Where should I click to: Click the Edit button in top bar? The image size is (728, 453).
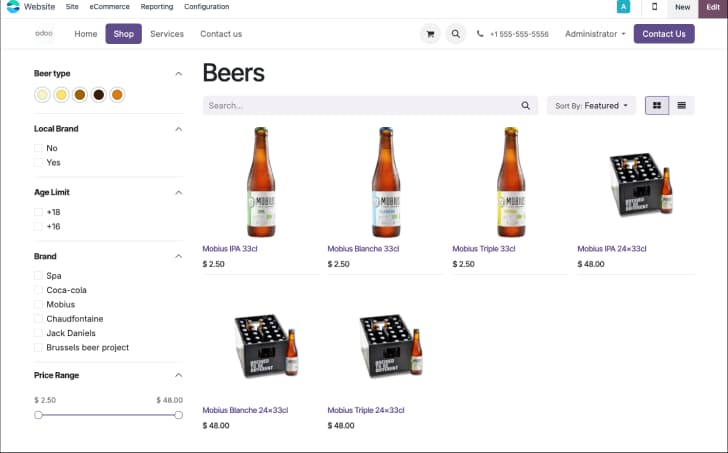click(x=713, y=7)
